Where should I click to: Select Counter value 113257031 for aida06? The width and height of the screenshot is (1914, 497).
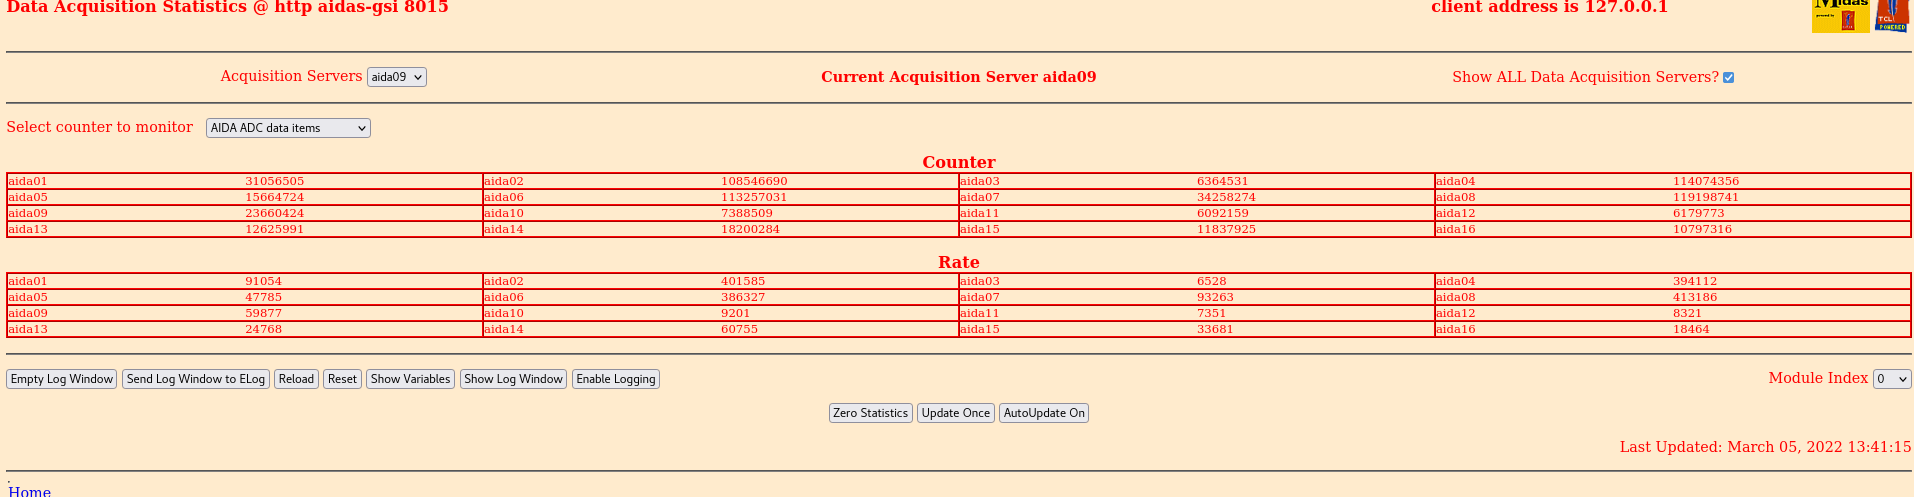754,197
